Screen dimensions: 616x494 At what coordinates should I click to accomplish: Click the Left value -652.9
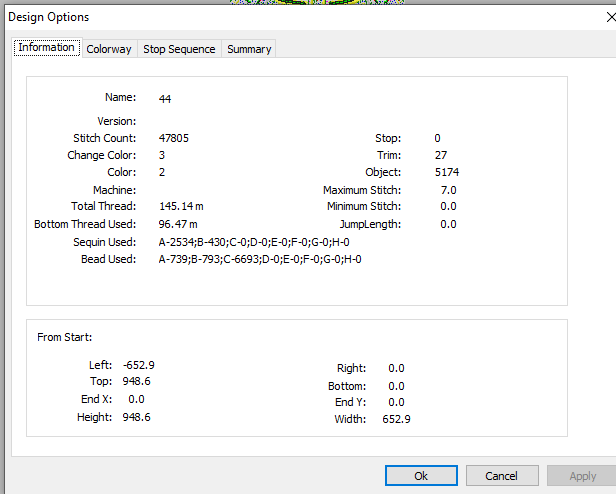coord(139,365)
